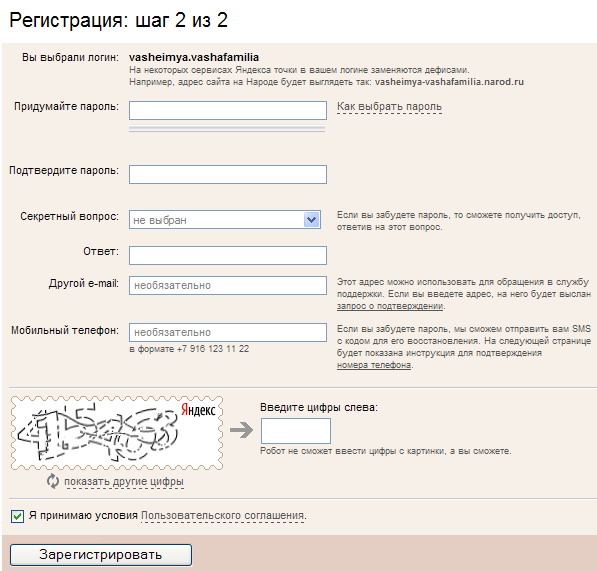Click the captcha digits image
The image size is (597, 571).
[117, 433]
